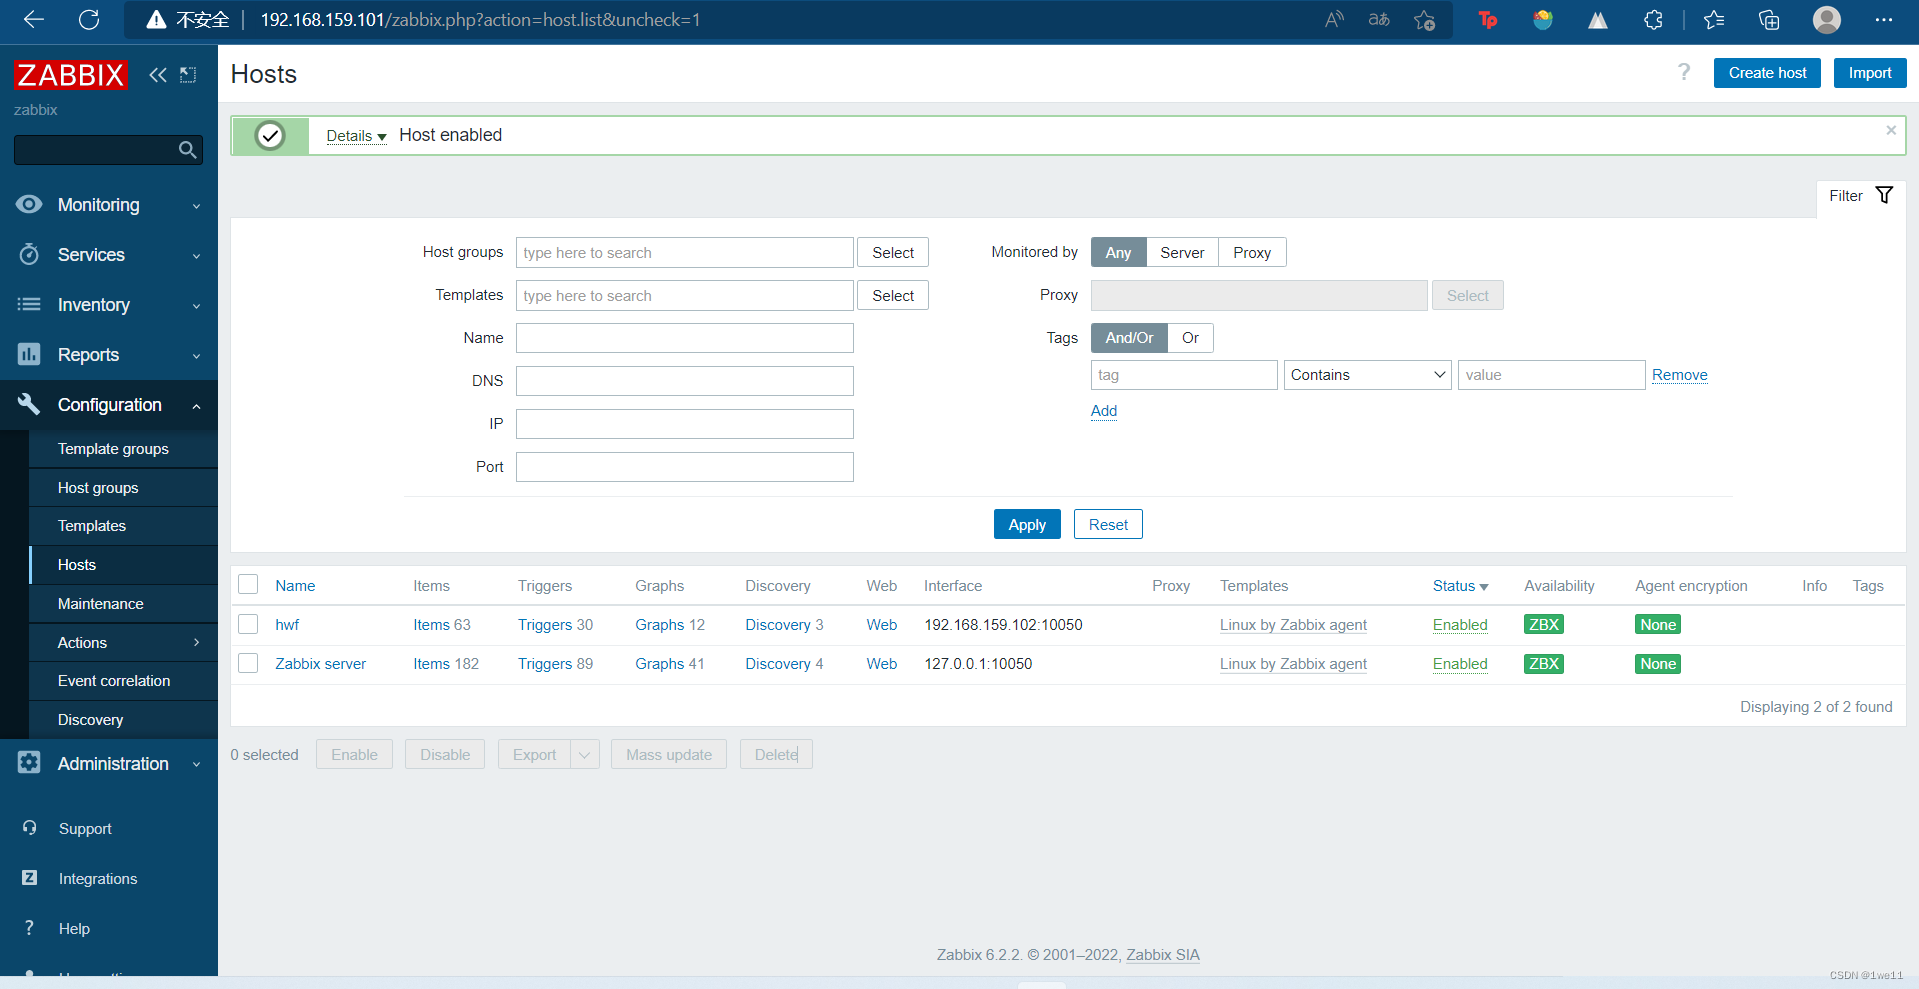Open the Export format dropdown arrow
This screenshot has height=989, width=1919.
point(585,754)
